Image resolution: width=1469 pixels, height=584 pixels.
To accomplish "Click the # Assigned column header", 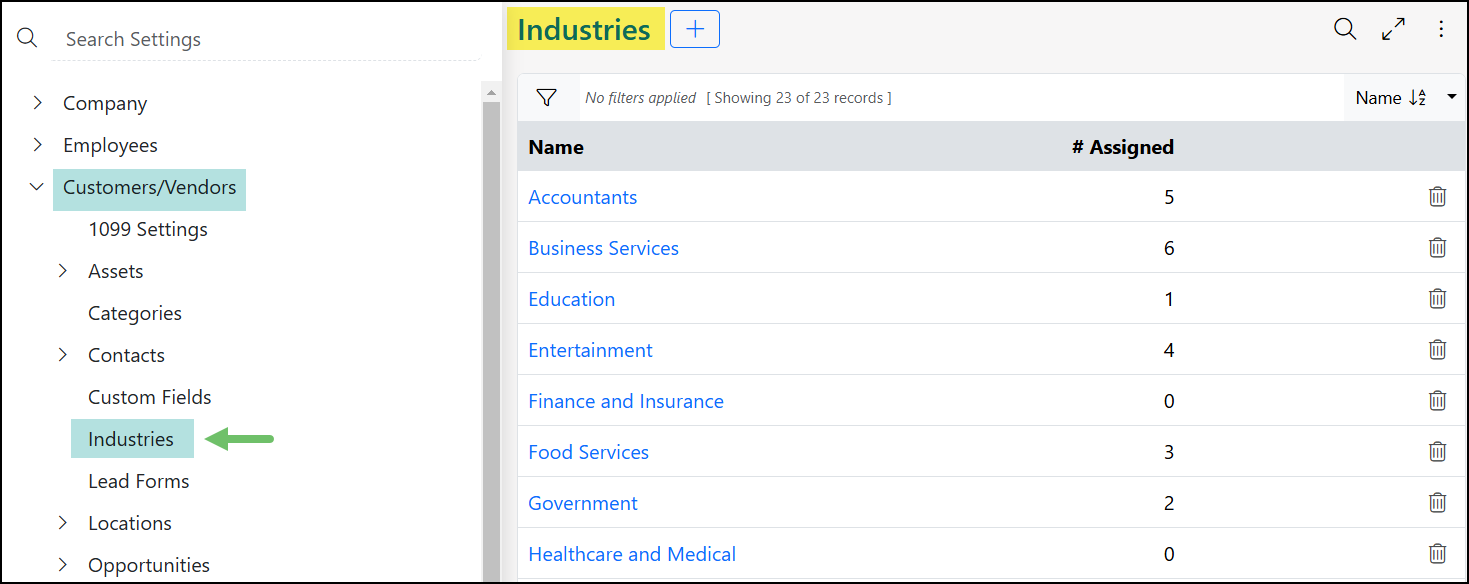I will [1123, 147].
